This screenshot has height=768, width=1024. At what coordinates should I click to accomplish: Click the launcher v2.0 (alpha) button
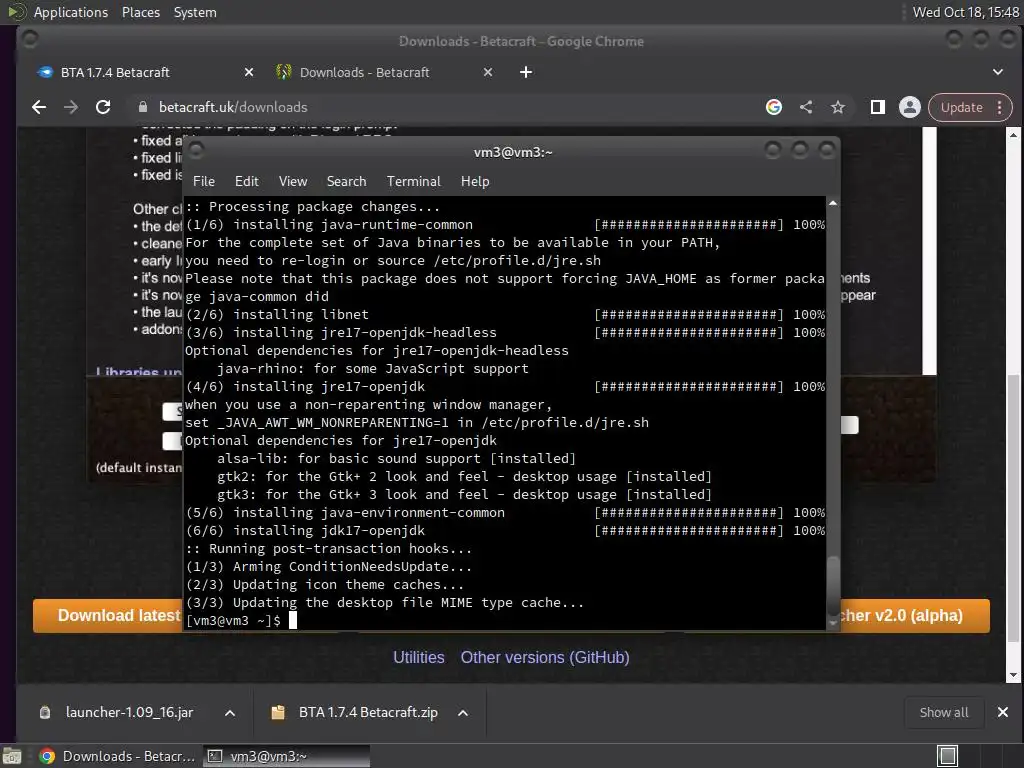(914, 616)
